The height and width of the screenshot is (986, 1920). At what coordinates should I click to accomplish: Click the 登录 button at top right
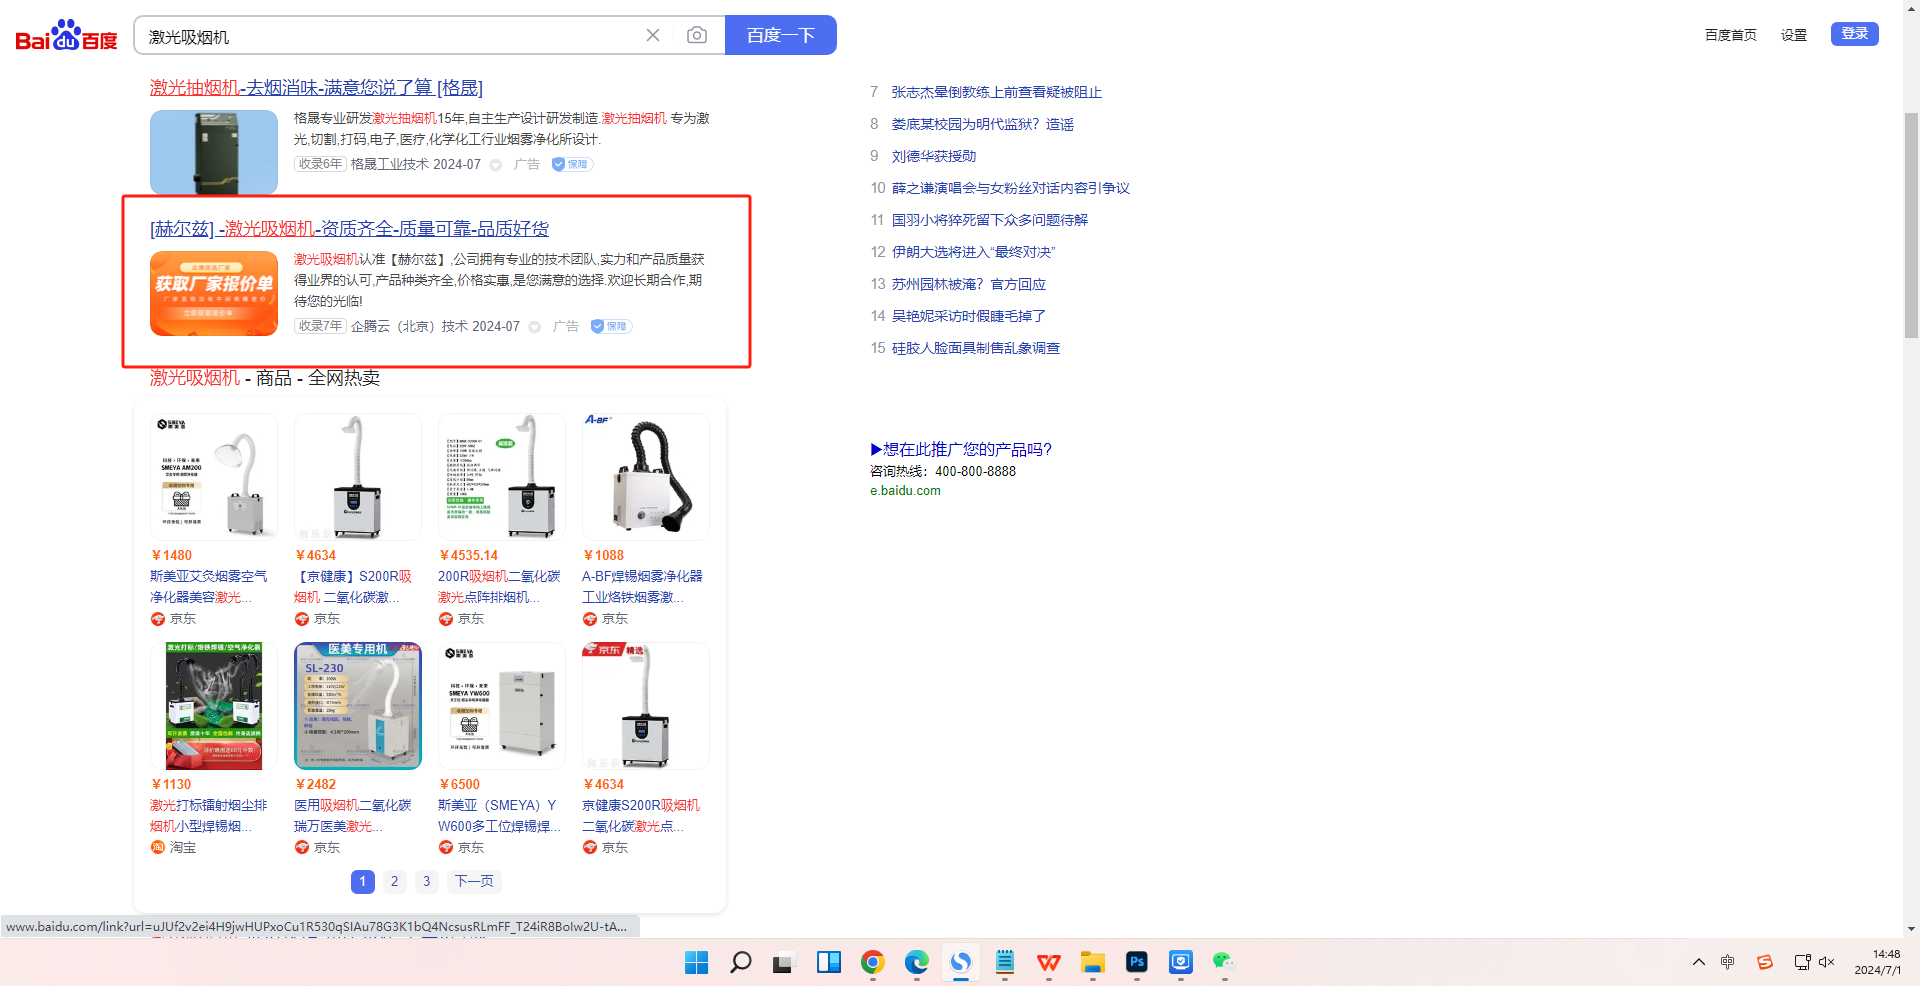(x=1855, y=32)
